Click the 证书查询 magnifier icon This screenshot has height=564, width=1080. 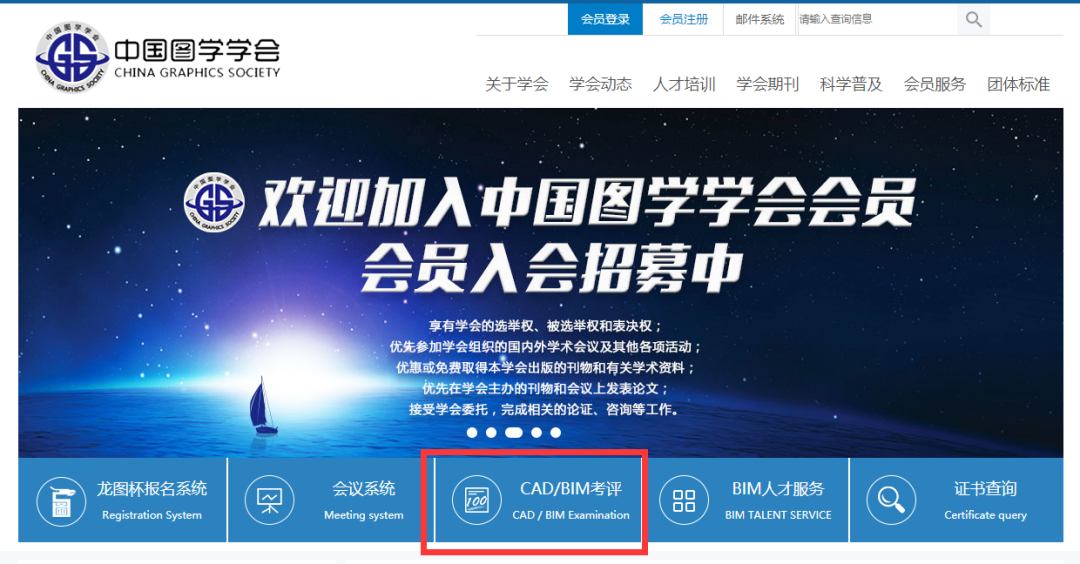[890, 501]
